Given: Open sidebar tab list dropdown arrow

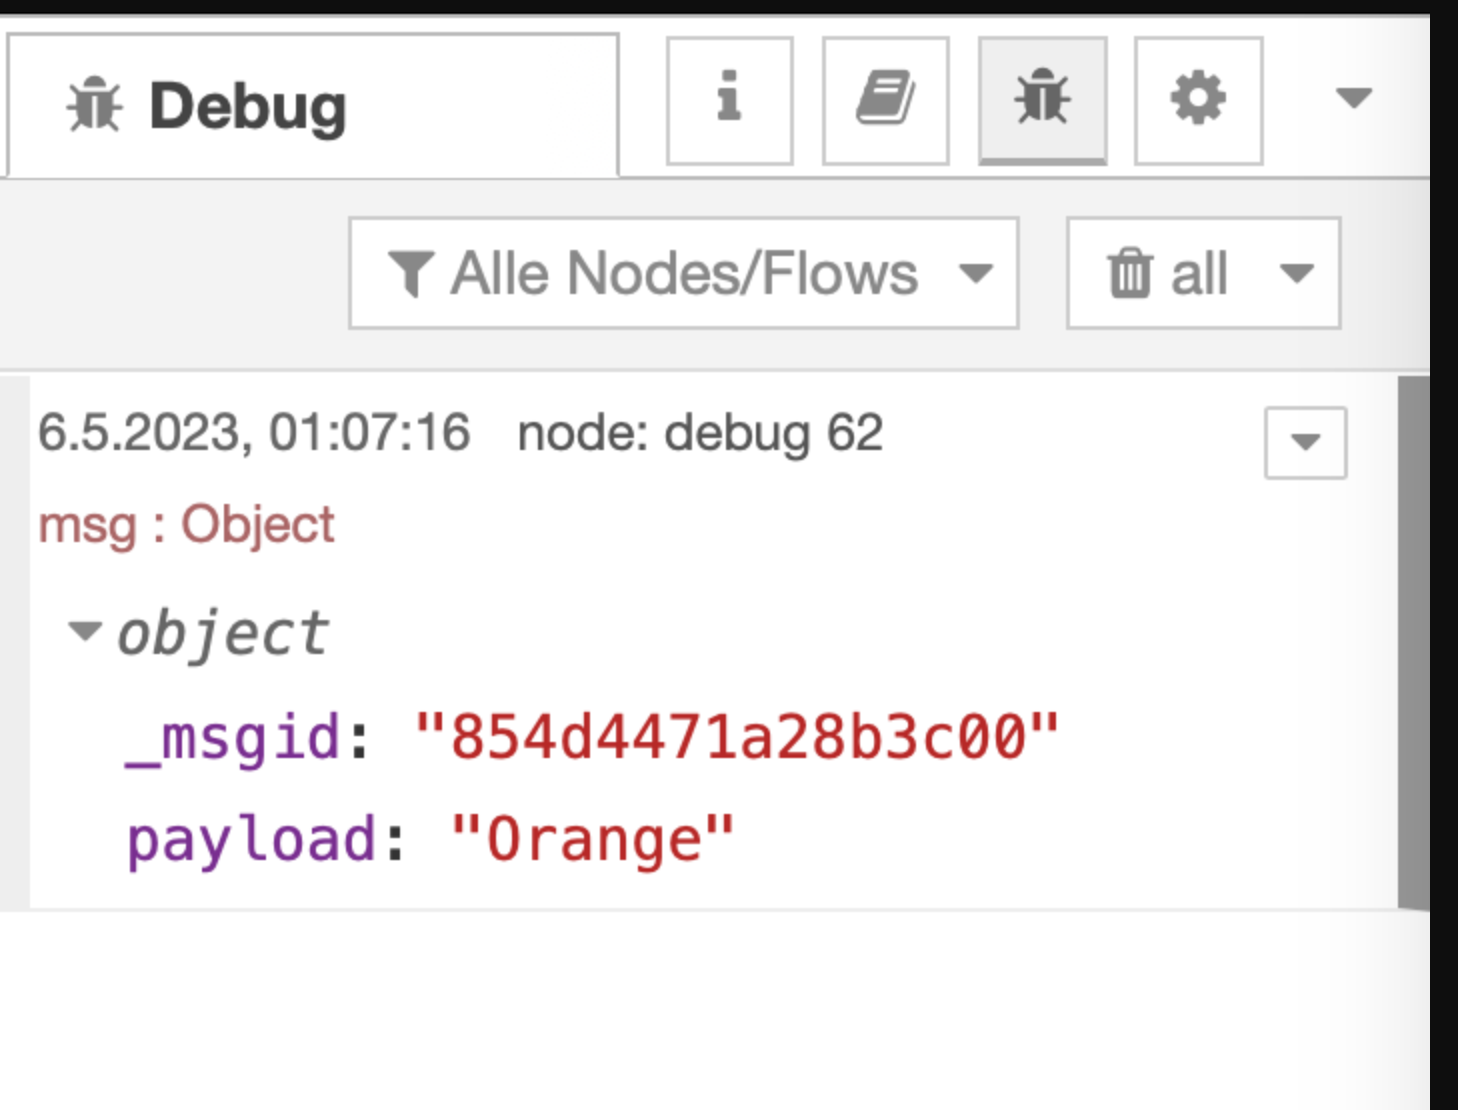Looking at the screenshot, I should point(1354,98).
